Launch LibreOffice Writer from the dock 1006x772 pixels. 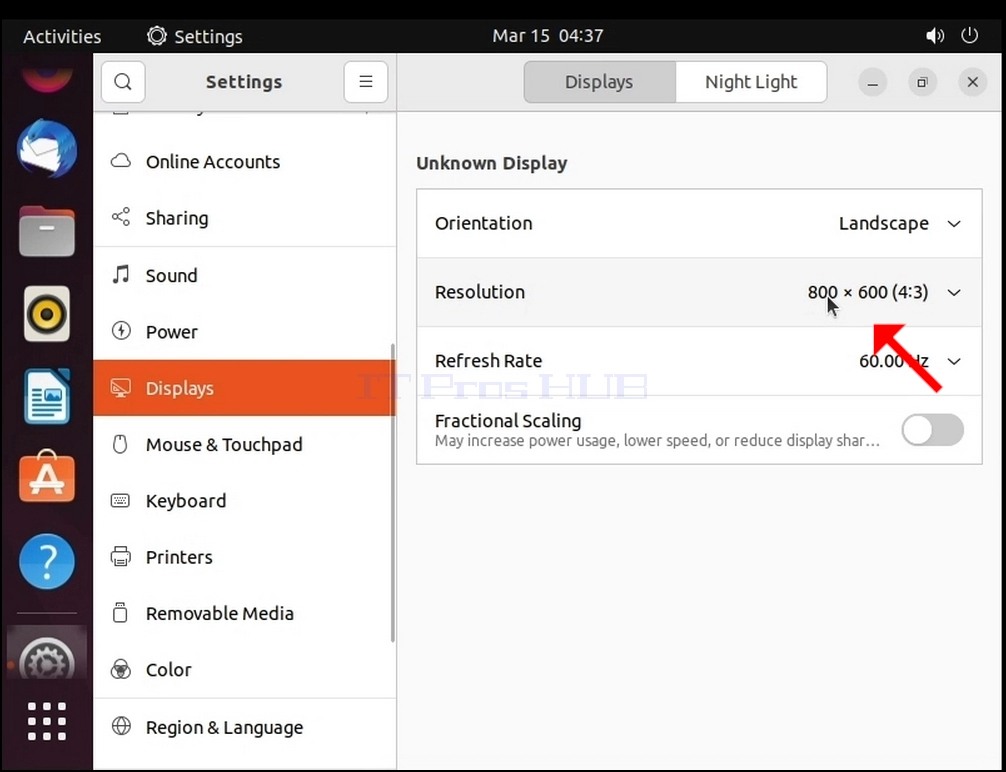tap(47, 396)
